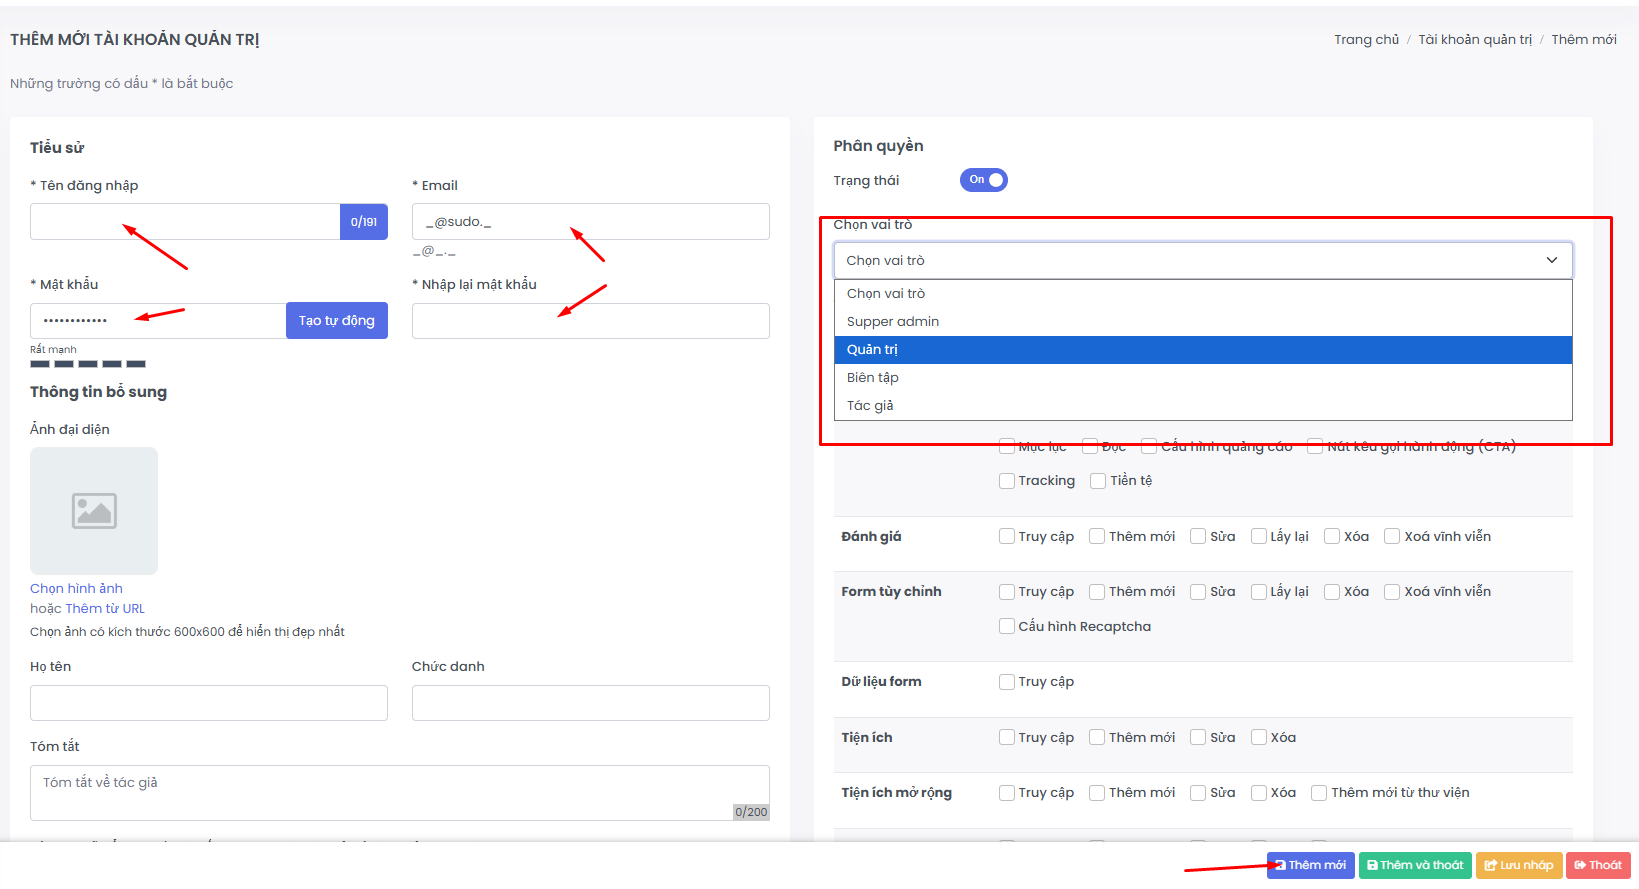Click the 'Thoát' exit button
The image size is (1639, 889).
tap(1598, 865)
